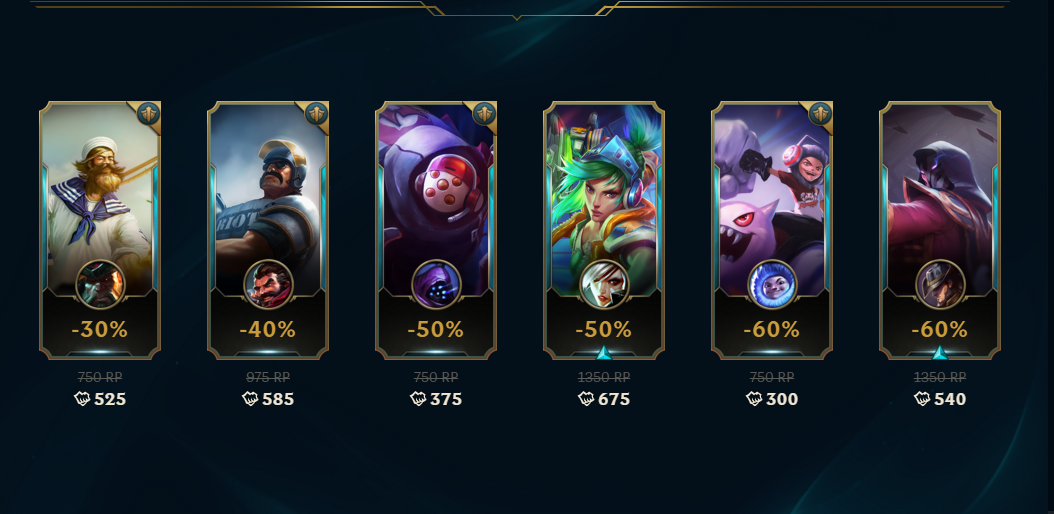Select the -30% discount offer
Screen dimensions: 1054x514
point(100,329)
